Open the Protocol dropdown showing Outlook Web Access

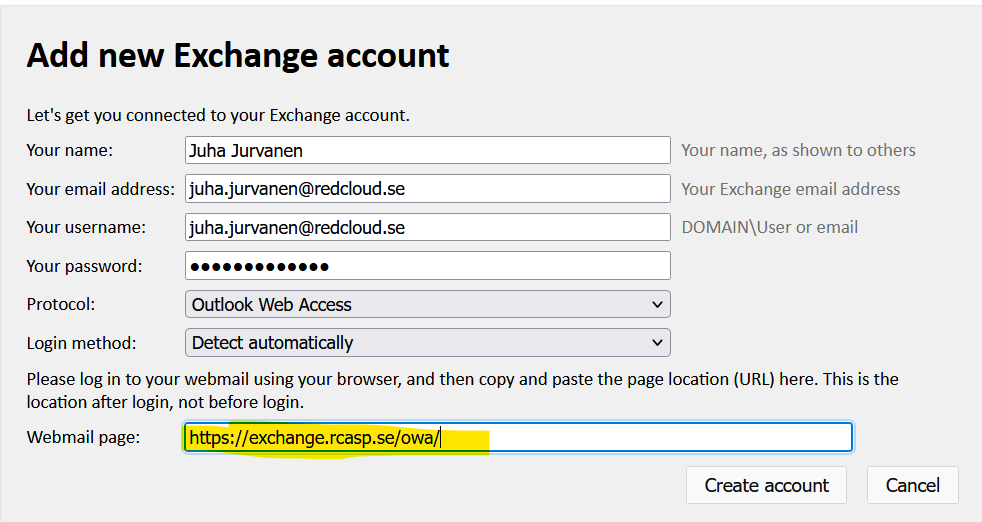[427, 304]
